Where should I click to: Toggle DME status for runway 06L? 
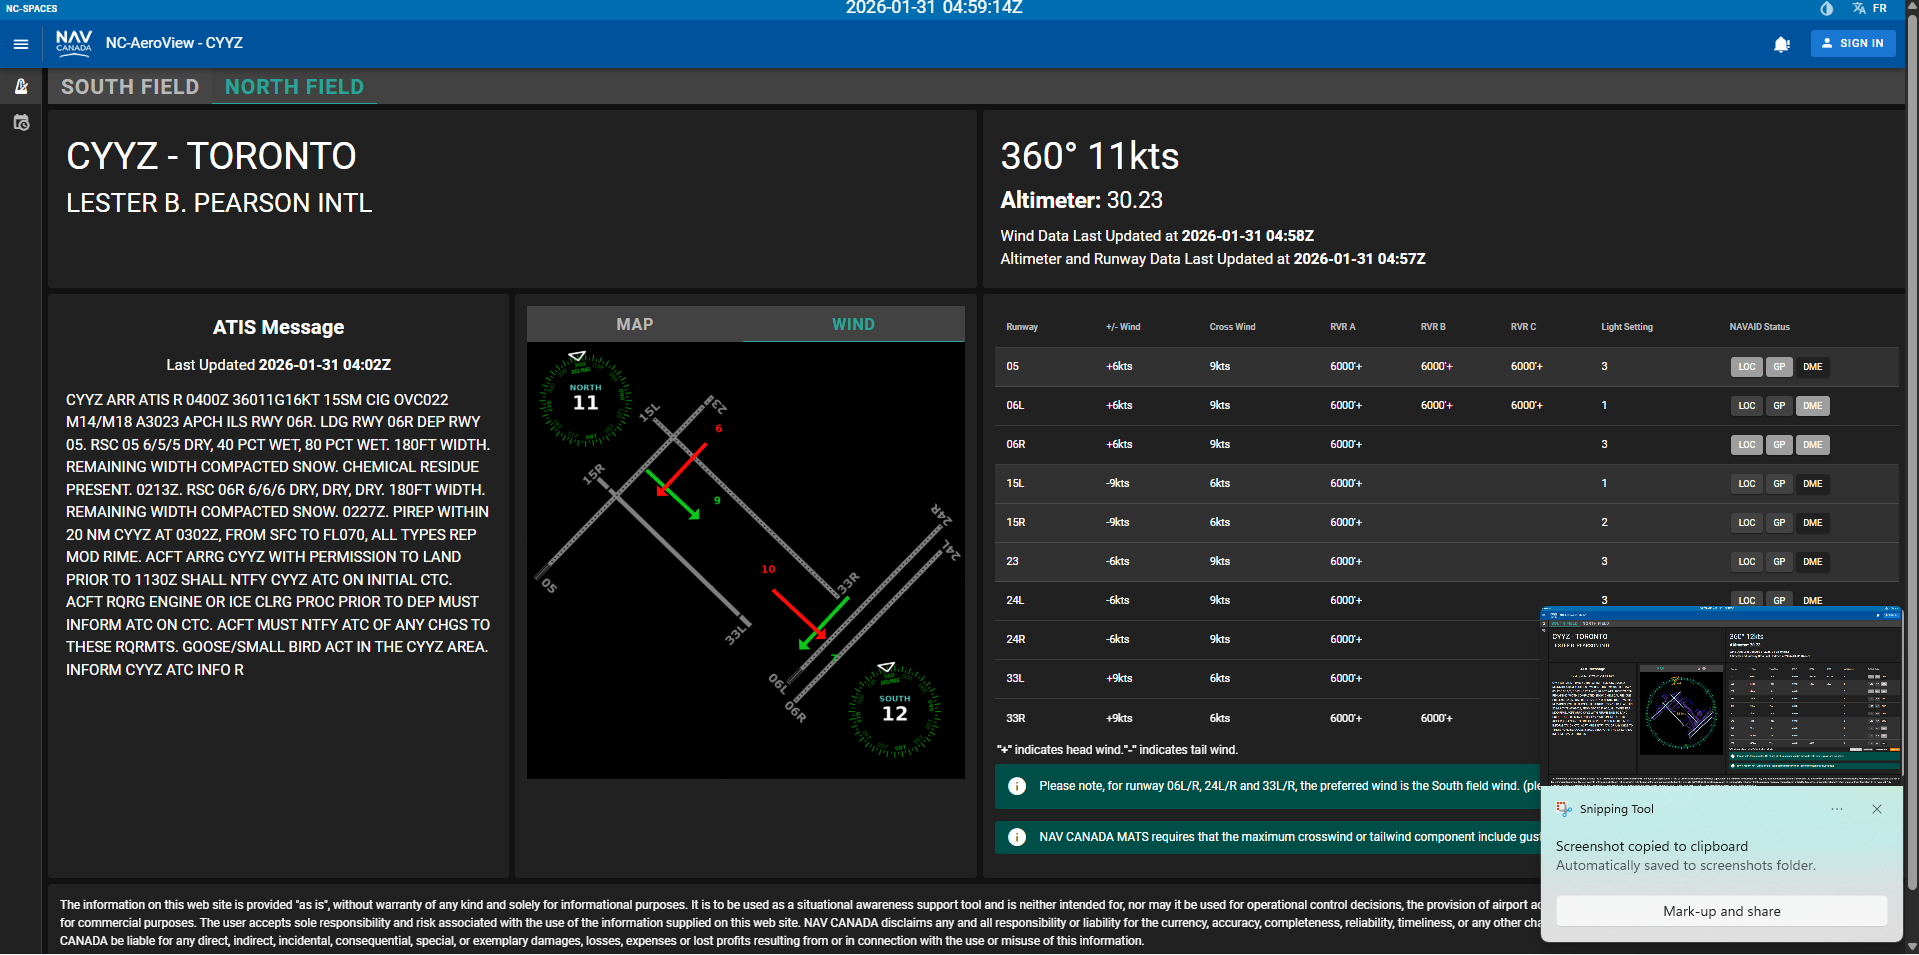[1811, 406]
